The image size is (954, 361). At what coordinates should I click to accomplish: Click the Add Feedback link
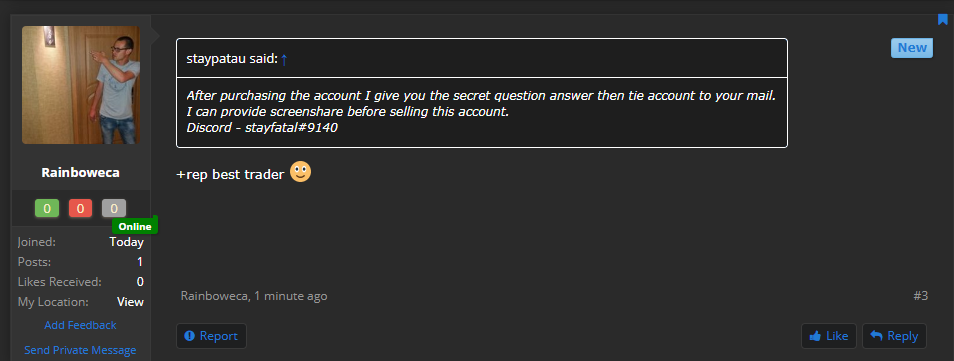pyautogui.click(x=80, y=325)
